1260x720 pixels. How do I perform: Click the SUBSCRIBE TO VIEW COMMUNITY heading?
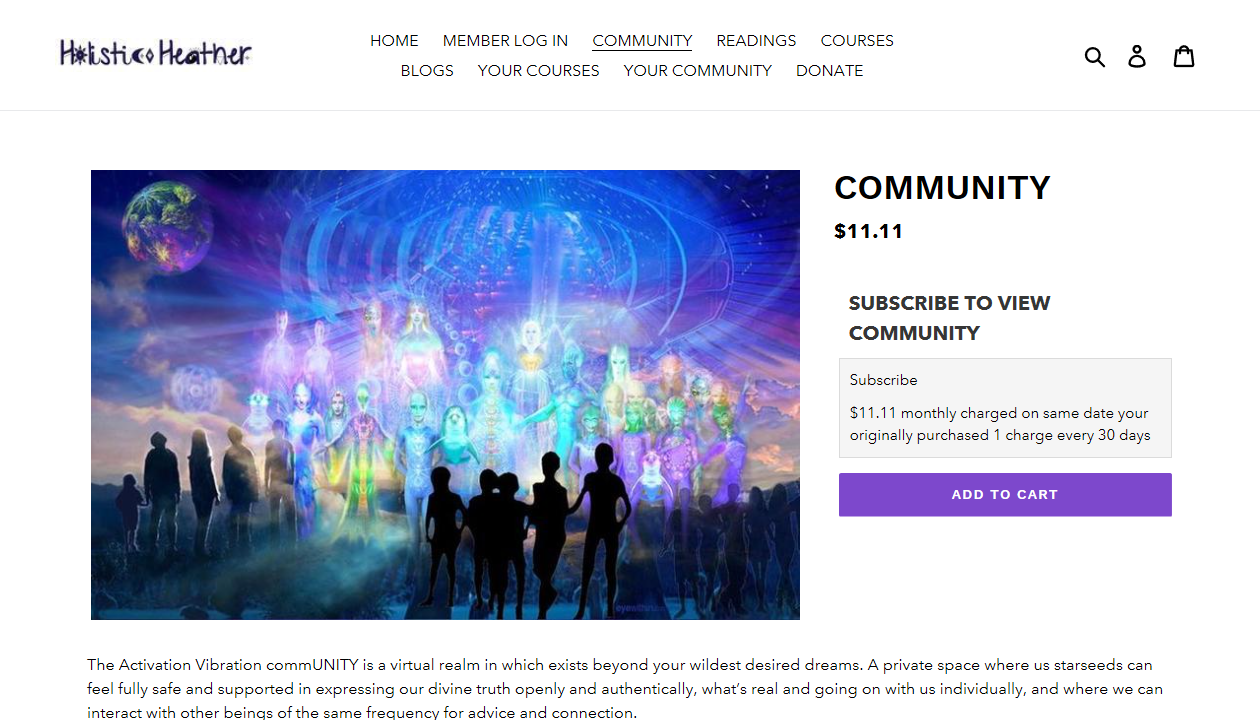pos(949,318)
